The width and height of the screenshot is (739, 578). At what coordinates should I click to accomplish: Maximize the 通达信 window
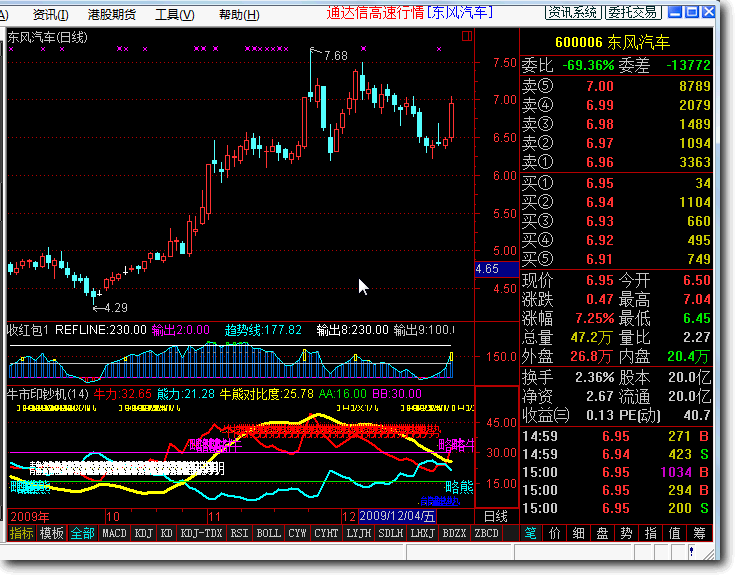click(692, 12)
